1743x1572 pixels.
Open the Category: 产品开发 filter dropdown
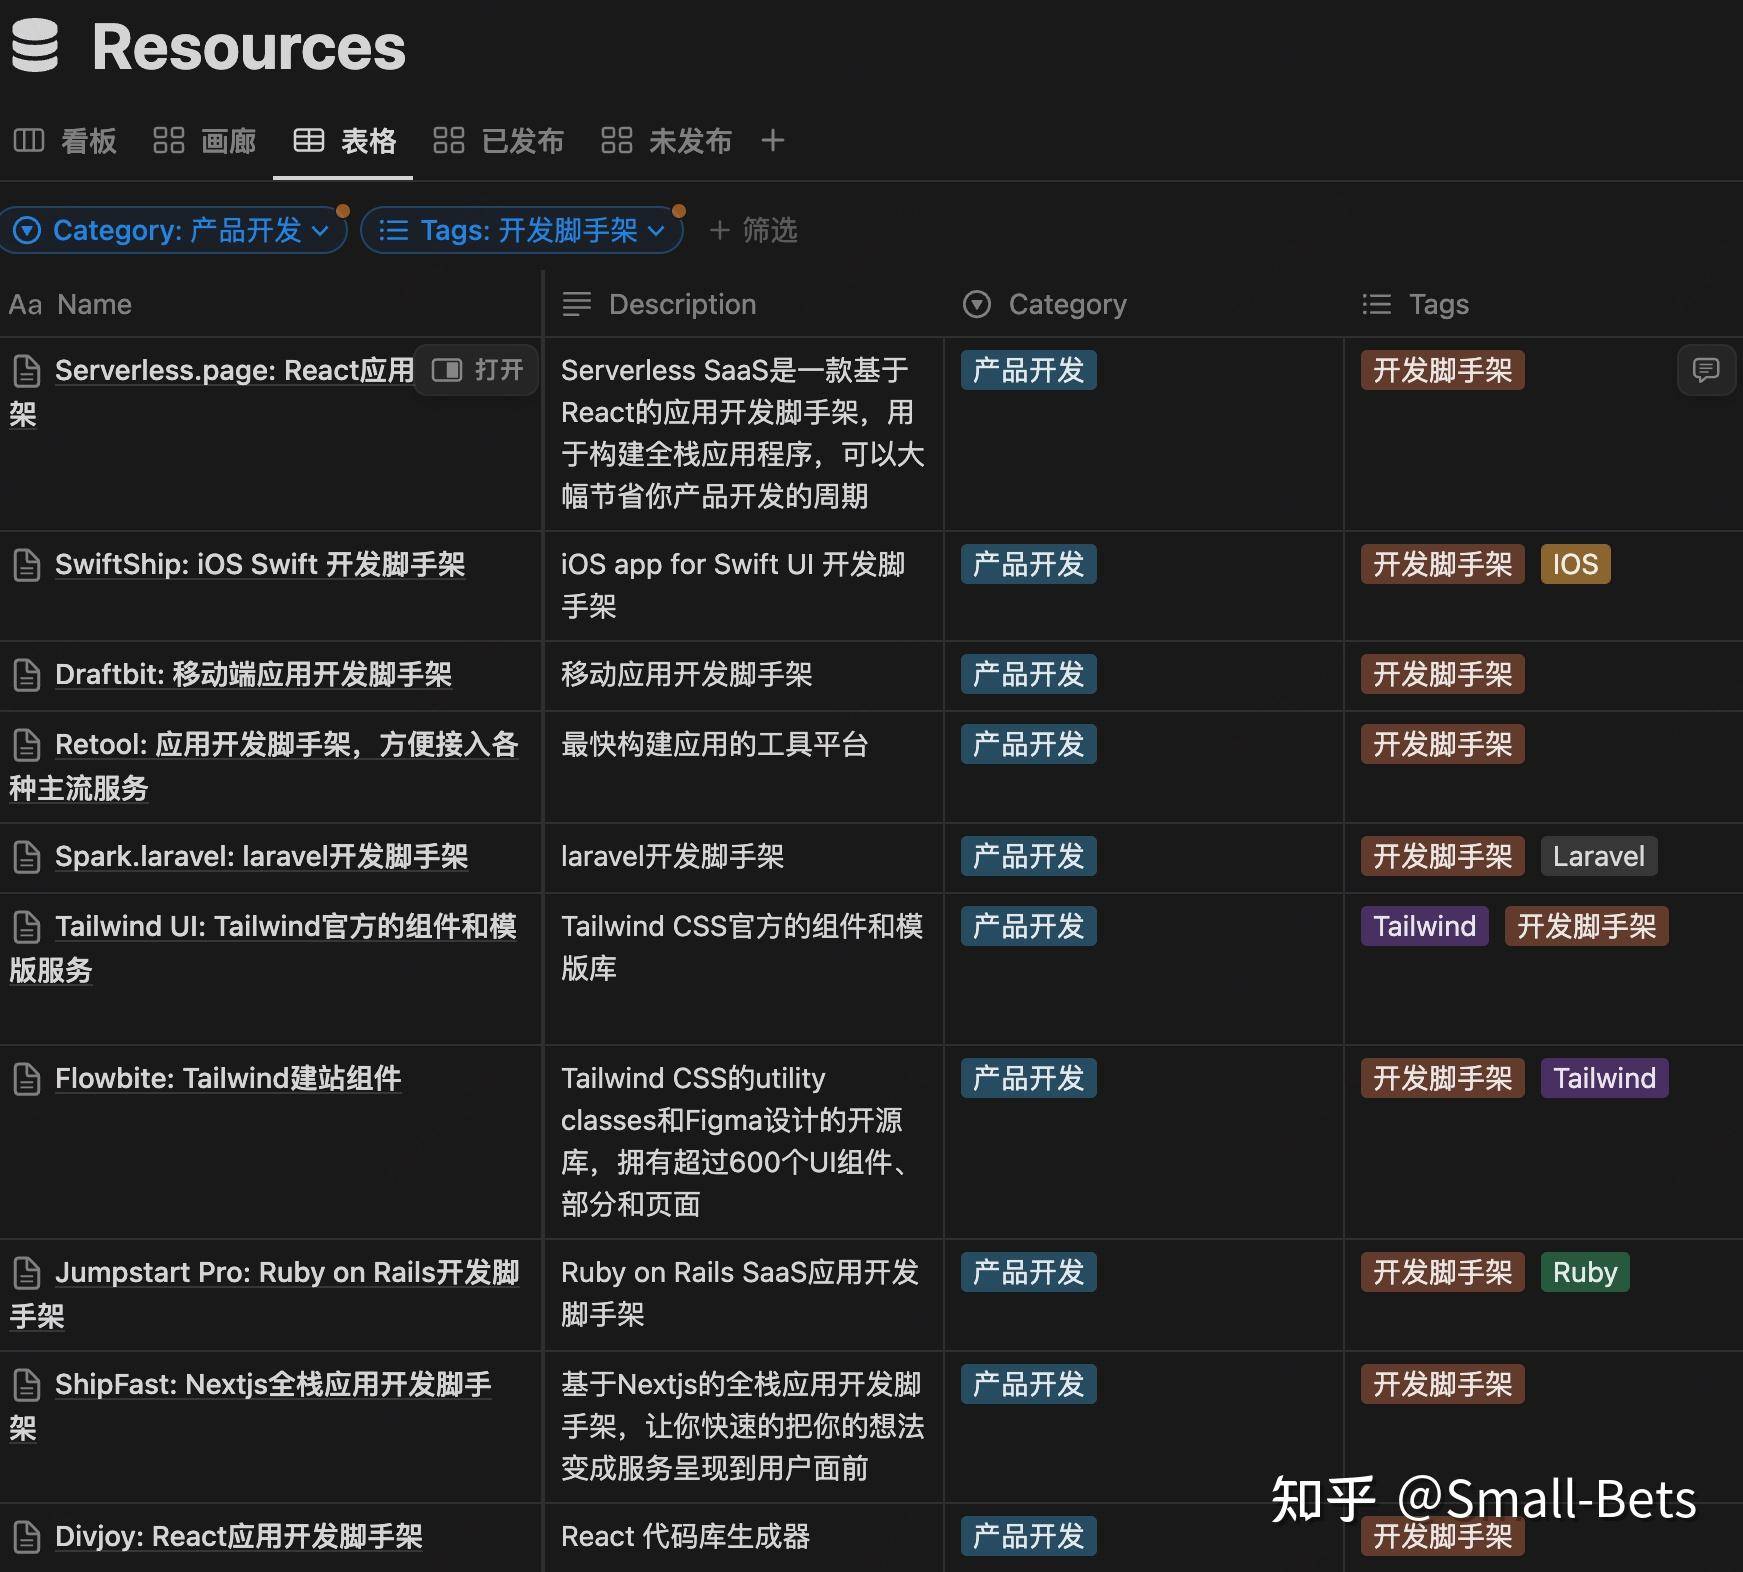(174, 231)
